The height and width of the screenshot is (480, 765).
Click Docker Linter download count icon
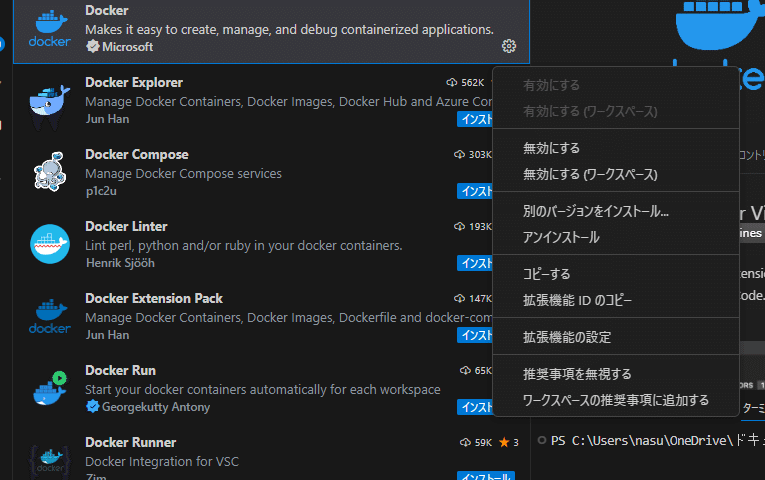459,226
